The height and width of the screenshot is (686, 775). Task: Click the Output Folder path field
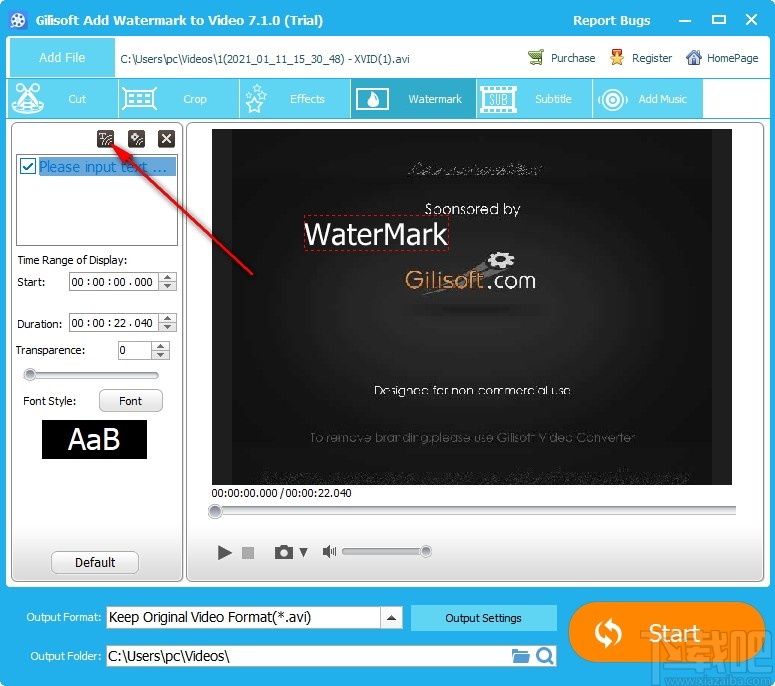point(308,656)
